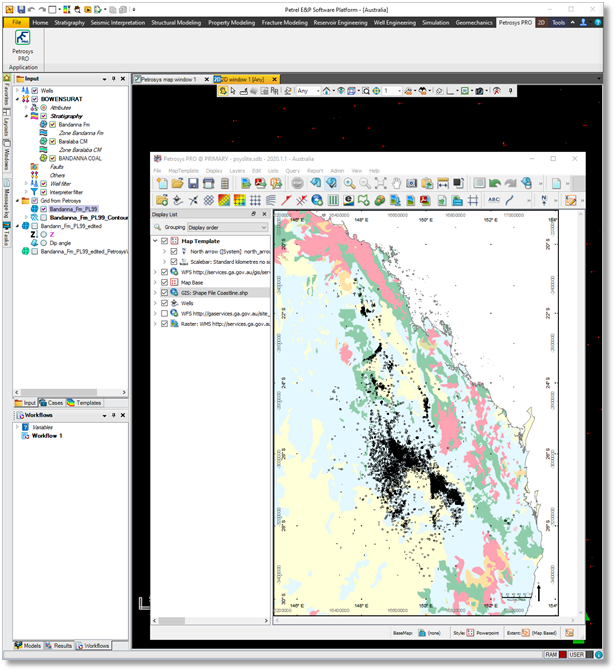The image size is (616, 672).
Task: Collapse the BOWENSURAT tree node
Action: tap(17, 99)
